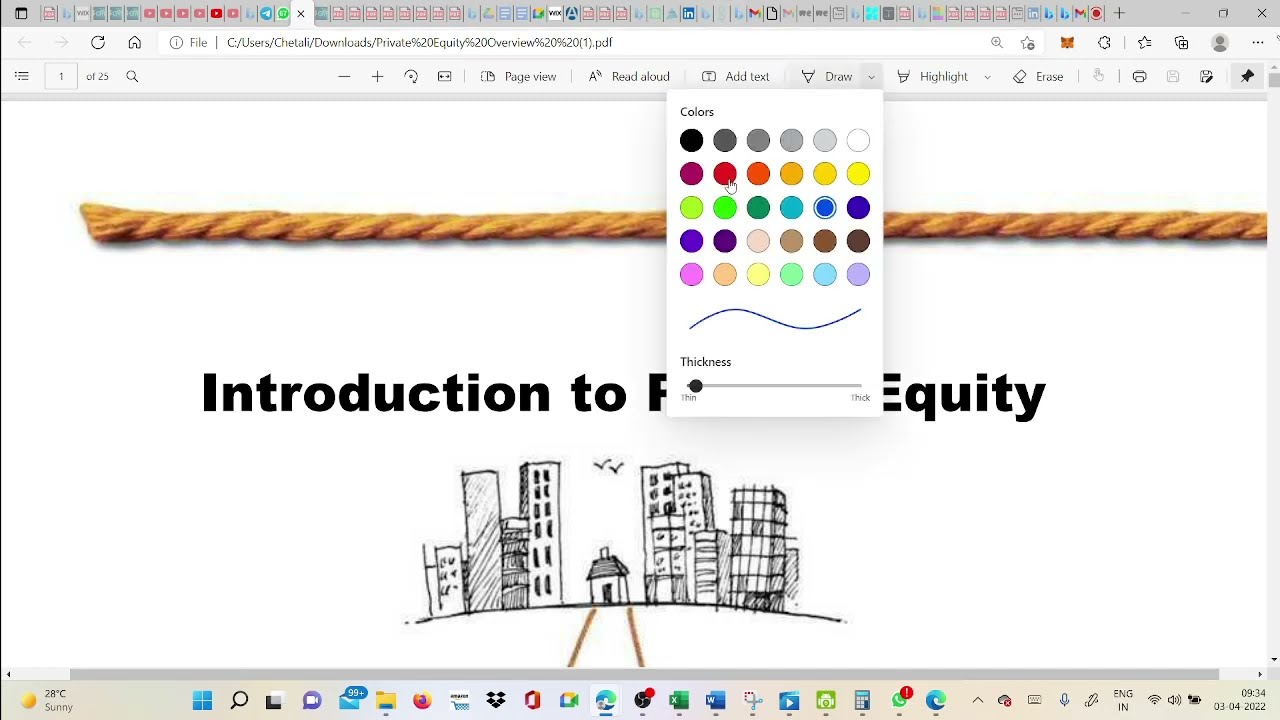Viewport: 1280px width, 720px height.
Task: Activate the Erase tool
Action: pos(1038,76)
